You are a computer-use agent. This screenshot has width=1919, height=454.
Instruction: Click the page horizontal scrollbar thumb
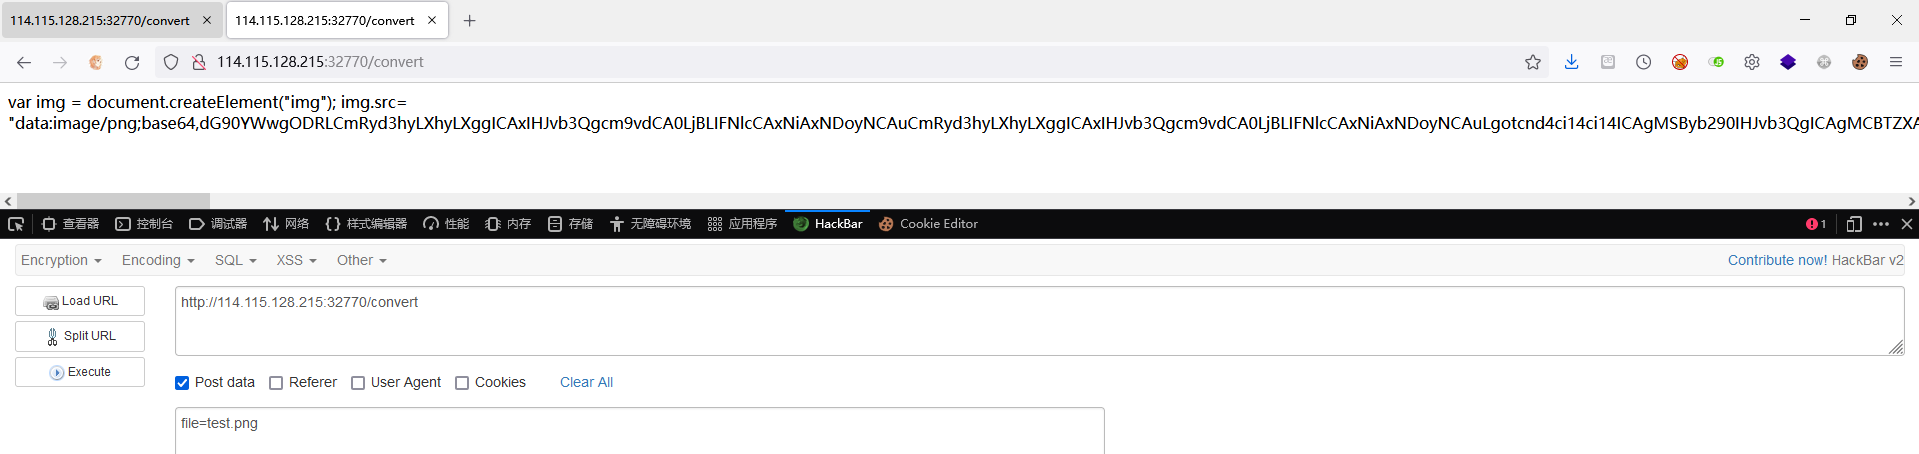point(114,201)
